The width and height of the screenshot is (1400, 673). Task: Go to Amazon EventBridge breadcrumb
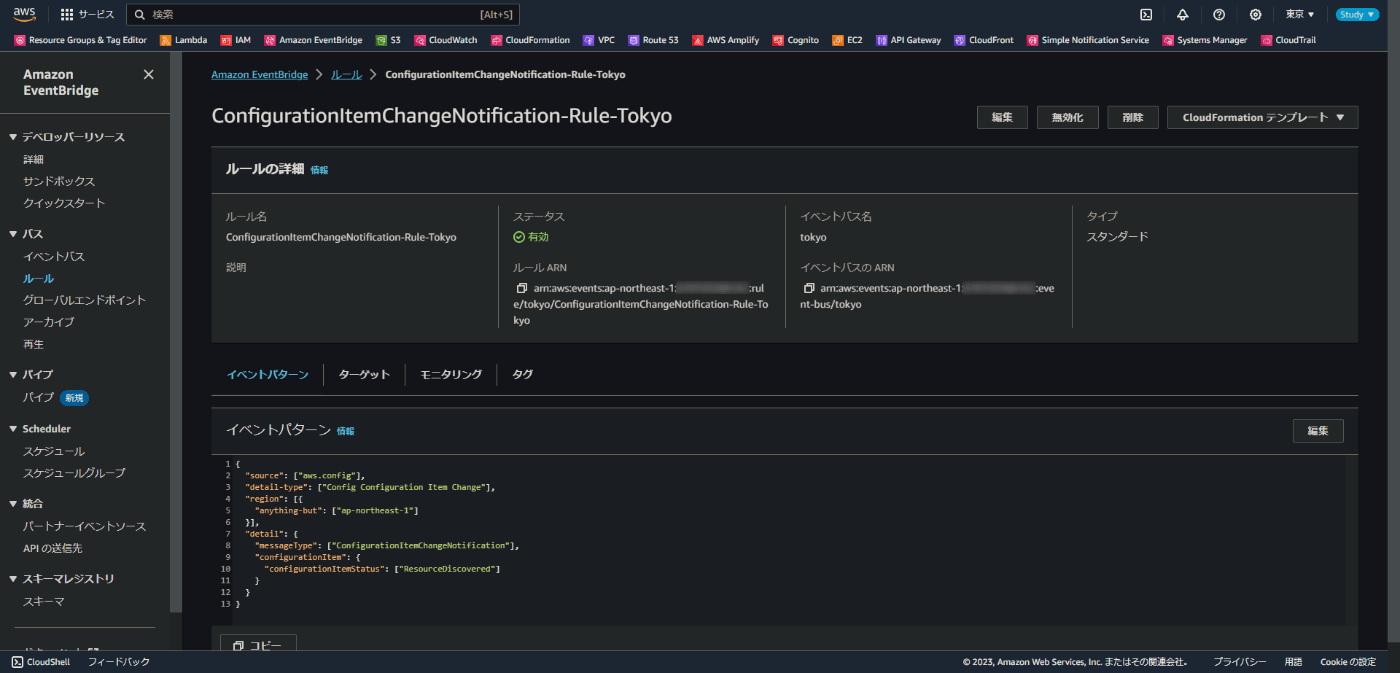click(259, 75)
